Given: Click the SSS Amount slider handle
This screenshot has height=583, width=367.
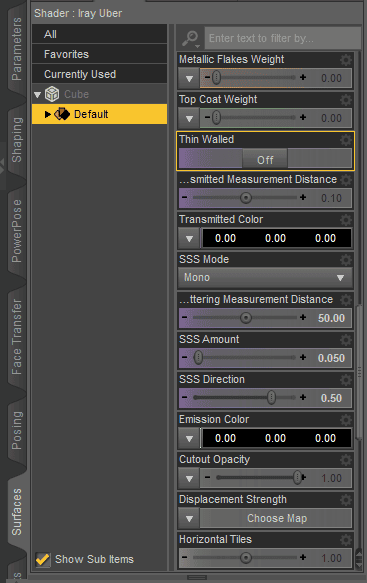Looking at the screenshot, I should tap(199, 357).
